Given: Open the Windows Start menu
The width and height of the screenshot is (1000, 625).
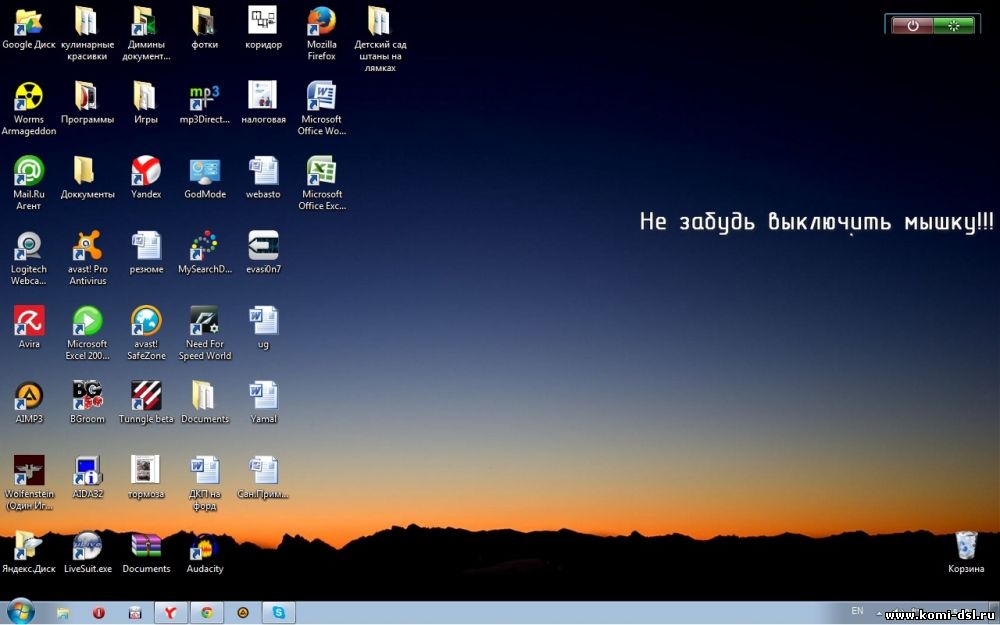Looking at the screenshot, I should (x=20, y=612).
